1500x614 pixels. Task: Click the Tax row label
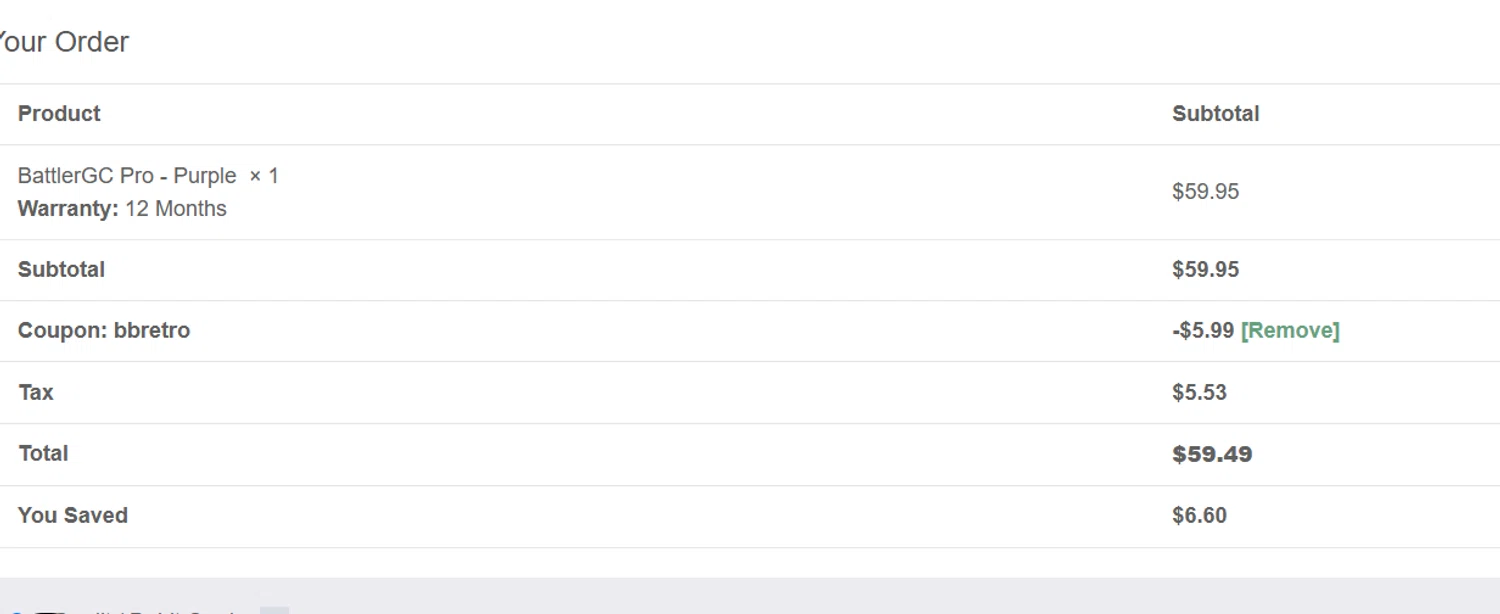[x=36, y=393]
